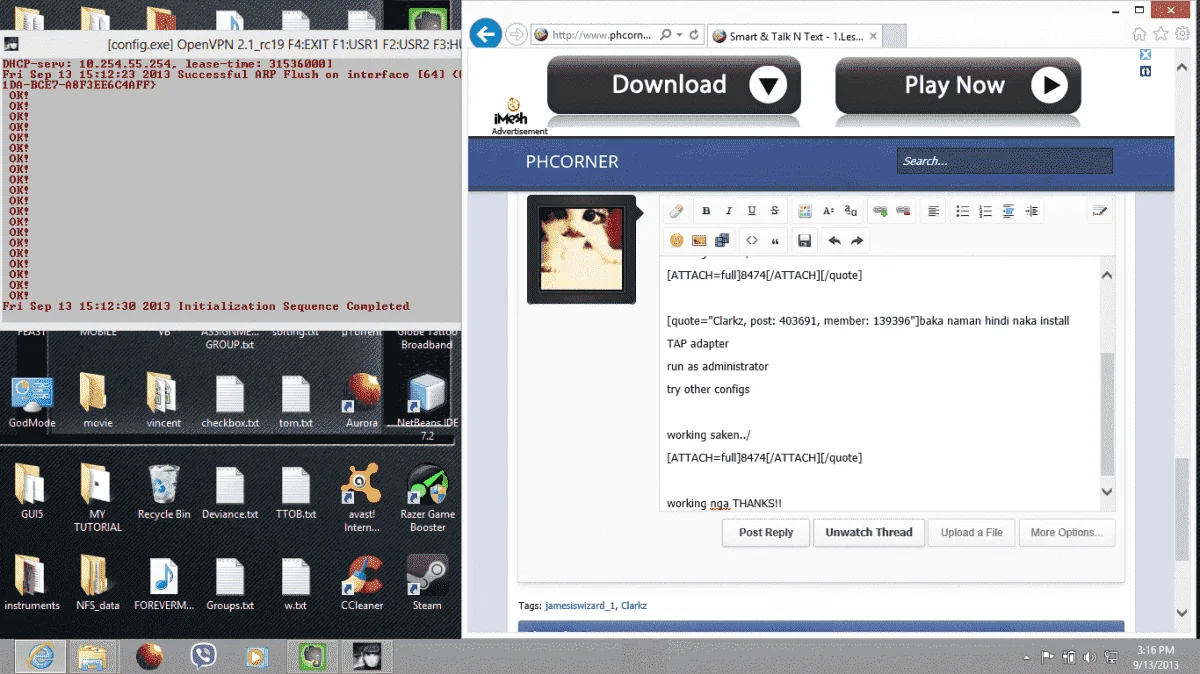The width and height of the screenshot is (1200, 674).
Task: Open Internet Explorer from the taskbar
Action: pos(40,656)
